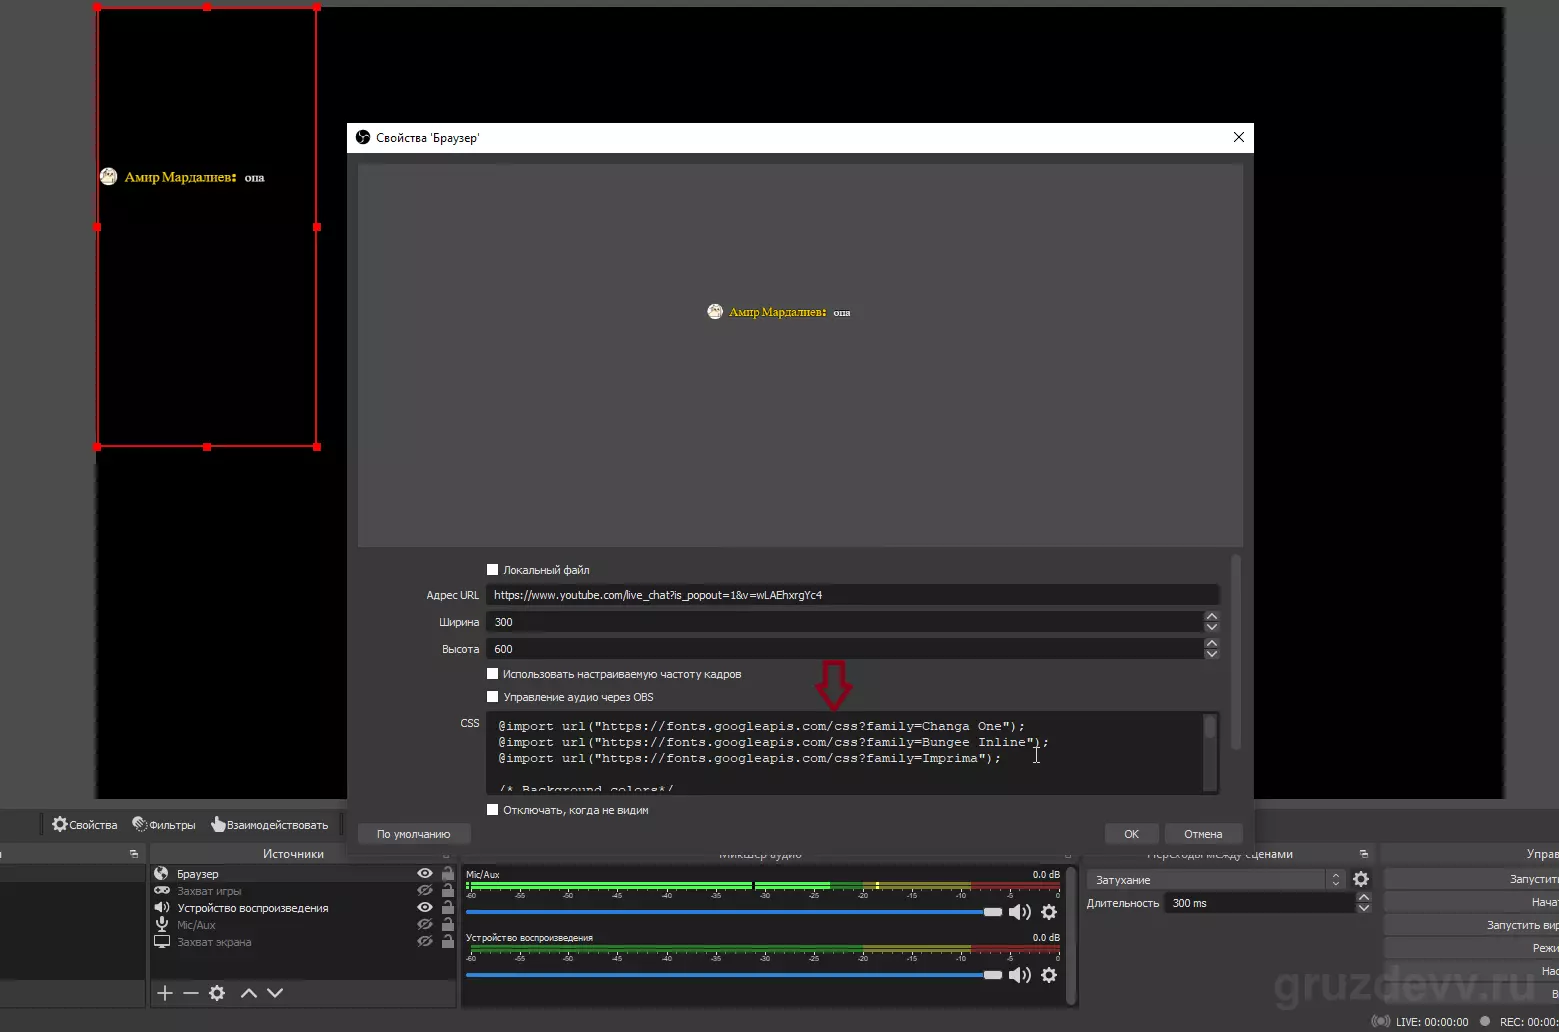This screenshot has height=1032, width=1559.
Task: Click the Высота field showing 600
Action: (x=845, y=649)
